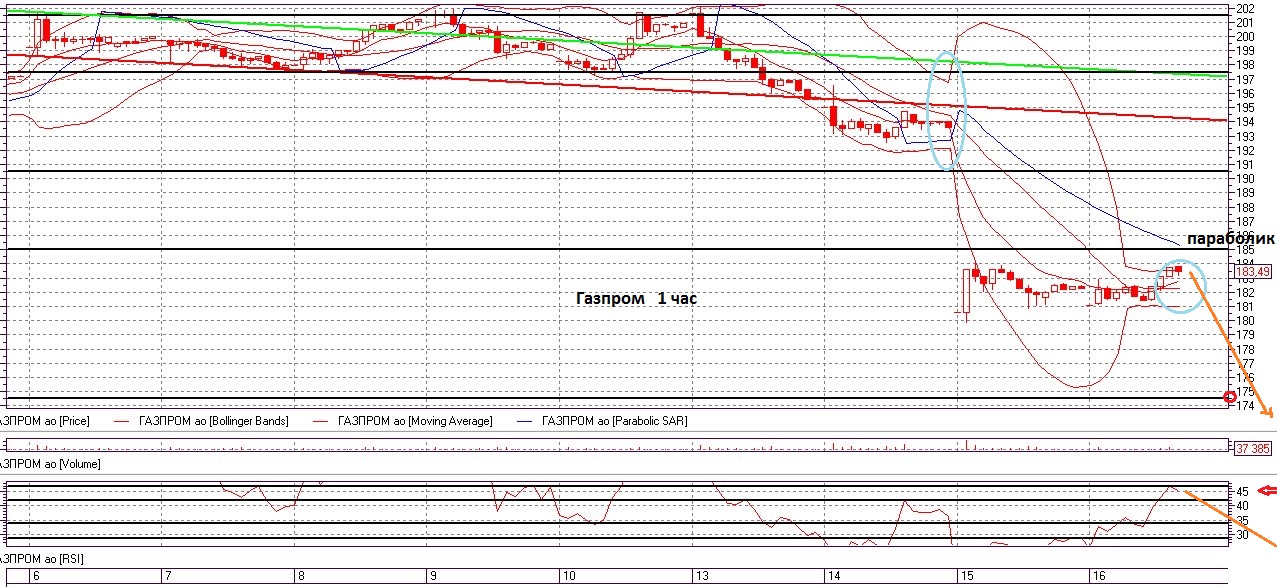Click the ГАЗПРОМ ао [Volume] panel label
The image size is (1277, 587).
click(50, 465)
